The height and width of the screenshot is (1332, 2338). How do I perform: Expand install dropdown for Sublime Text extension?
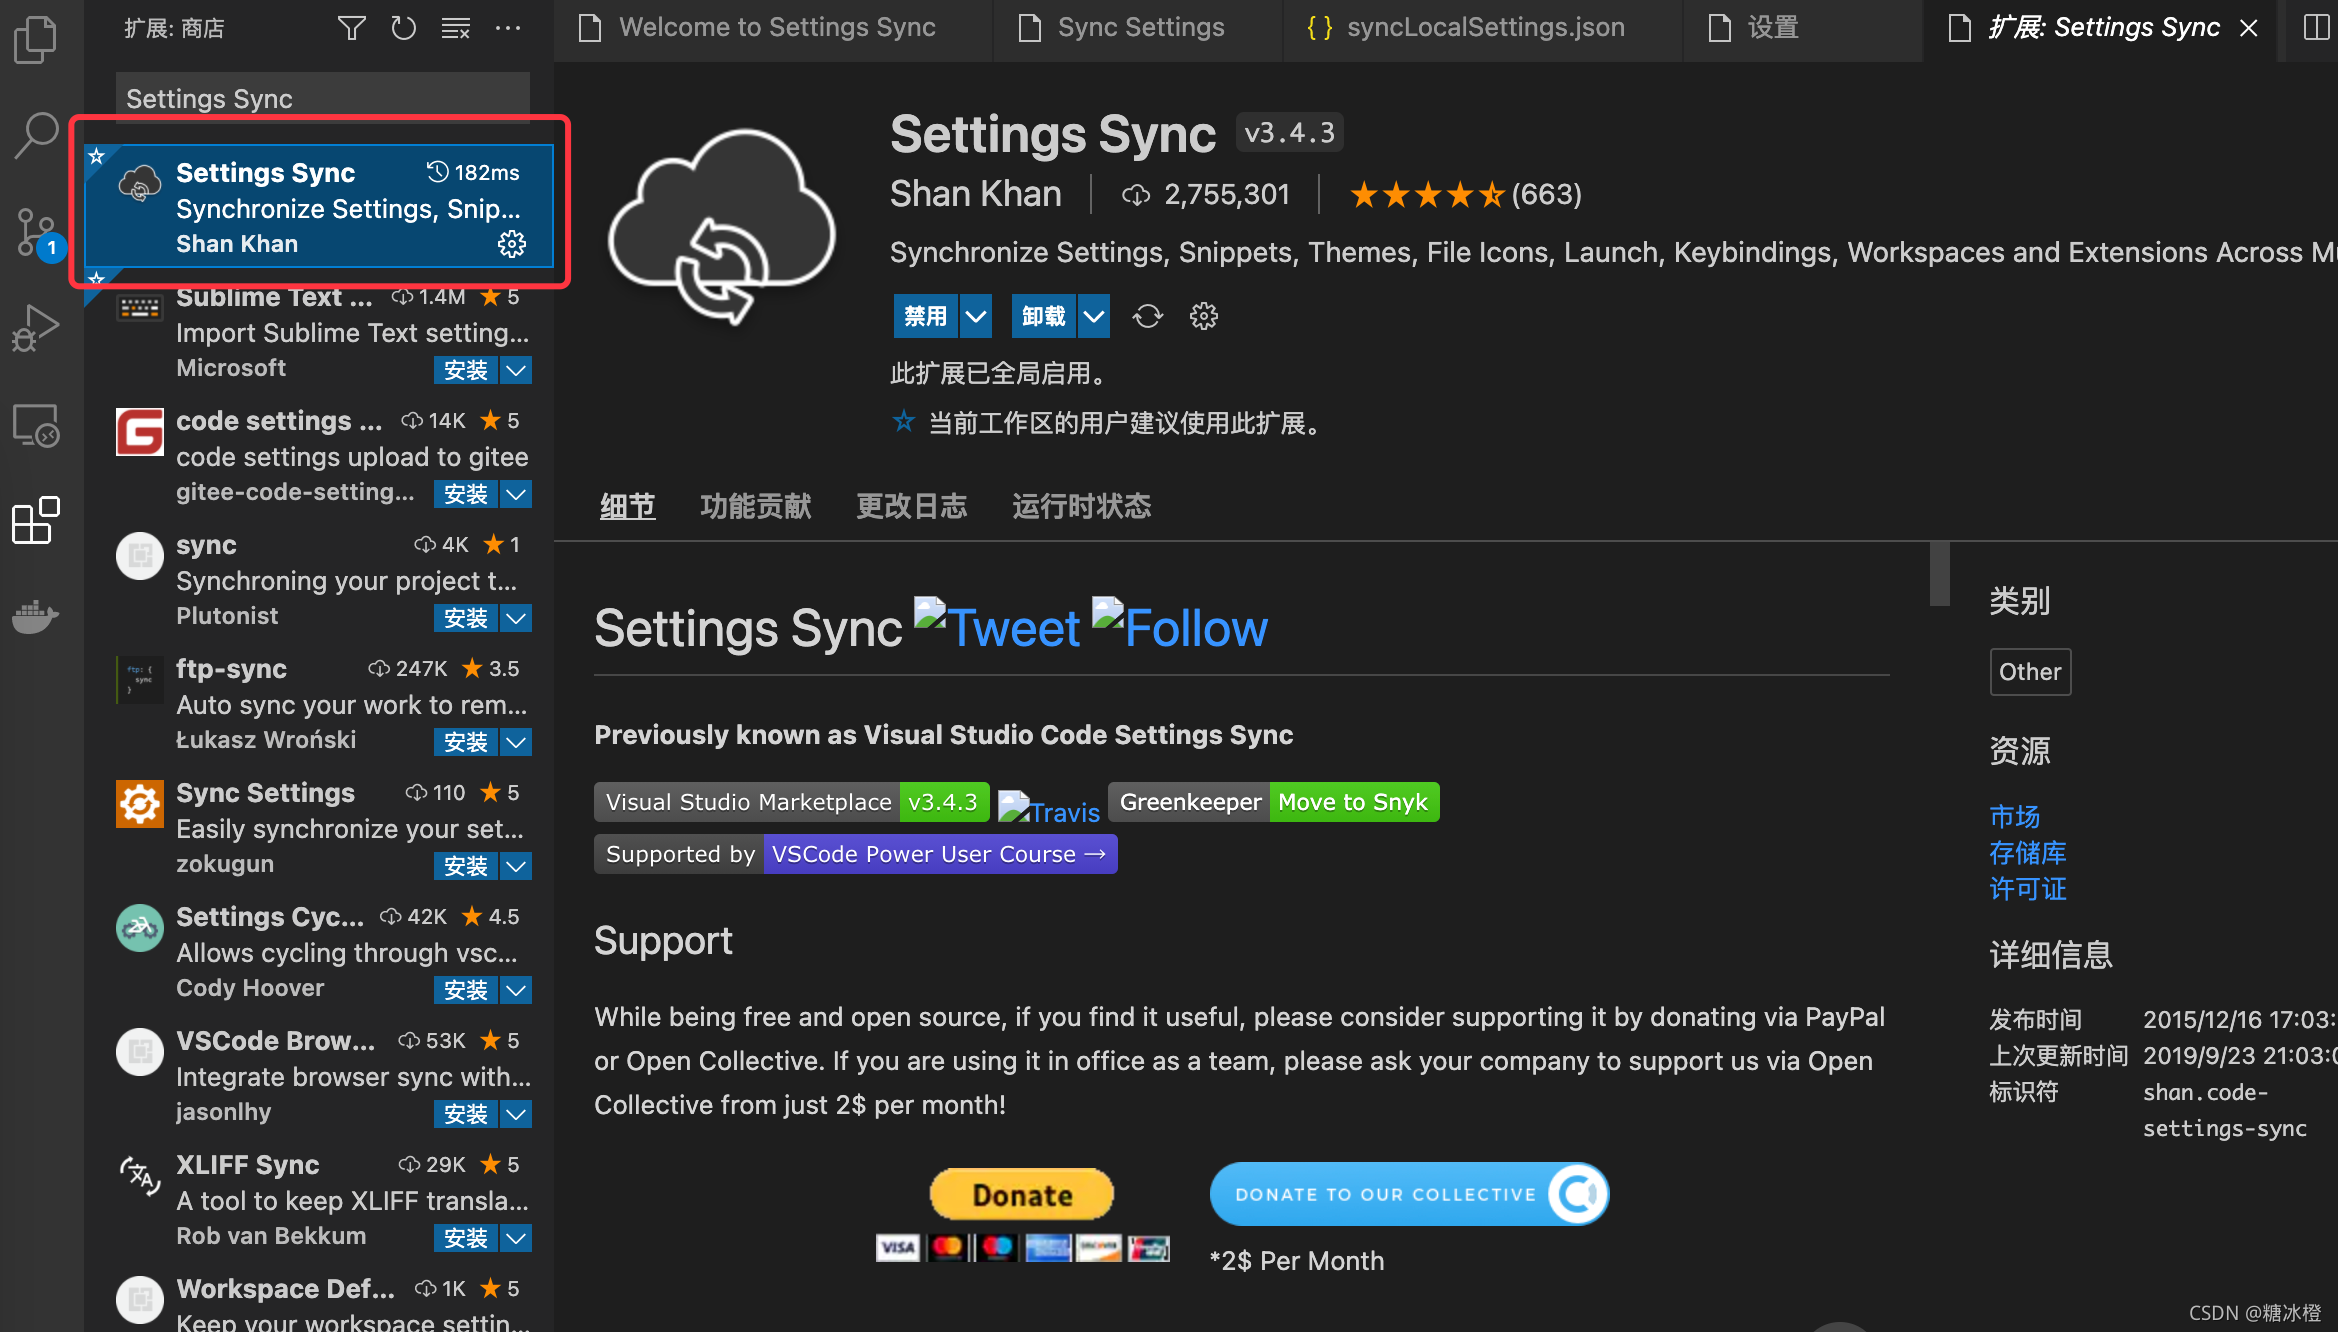[x=516, y=371]
